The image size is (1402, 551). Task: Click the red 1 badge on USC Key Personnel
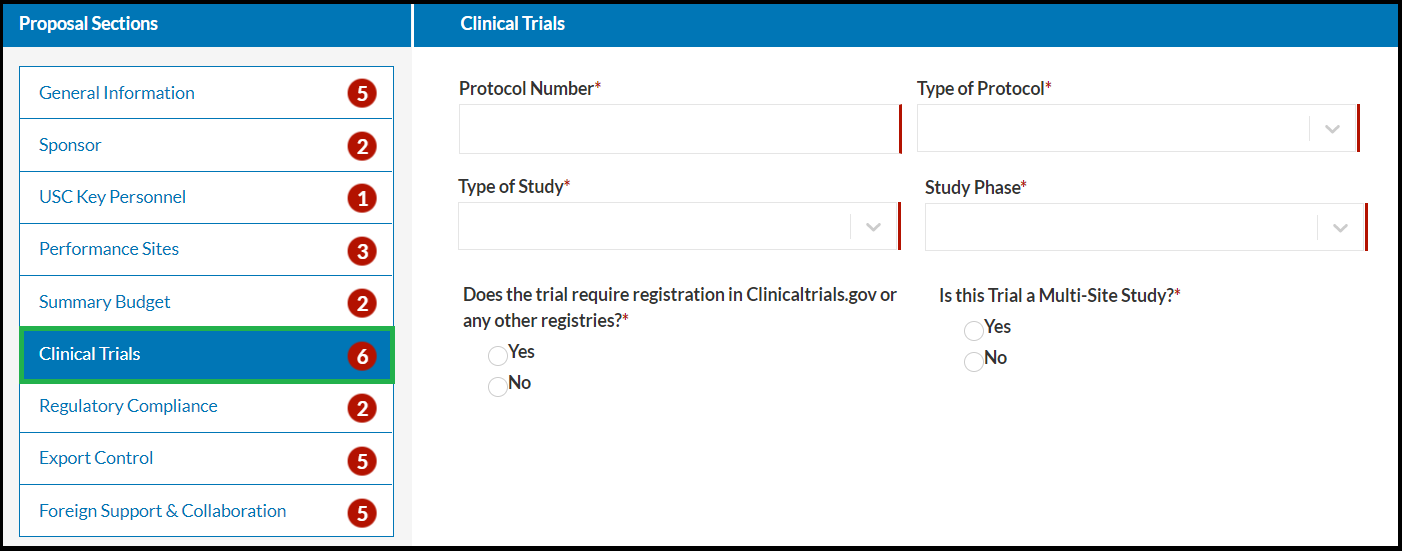(x=362, y=199)
